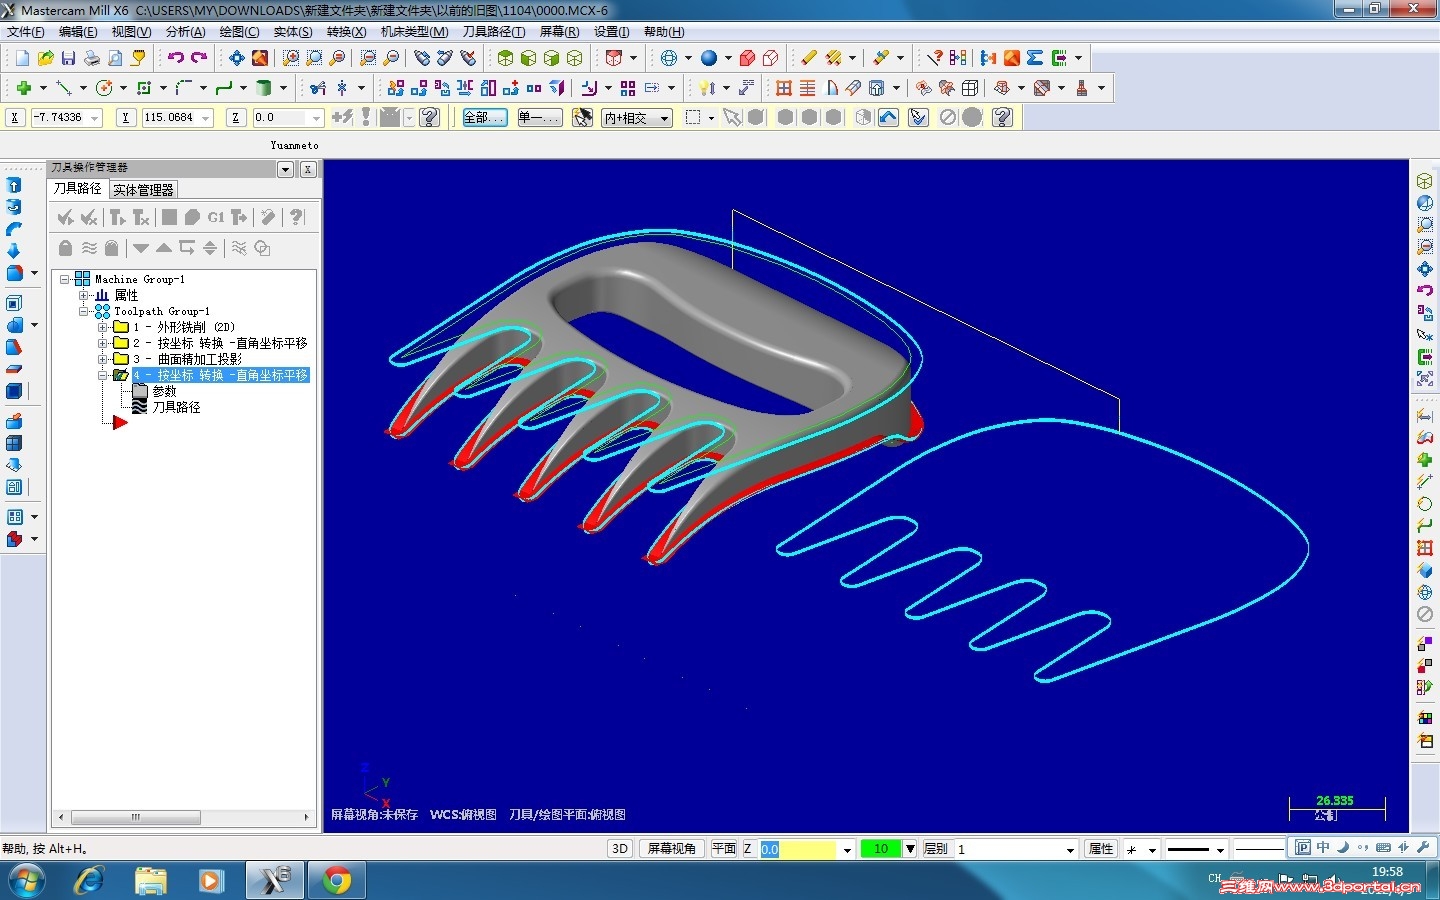Switch to the 刀具路径 tab
The image size is (1440, 900).
[x=78, y=189]
